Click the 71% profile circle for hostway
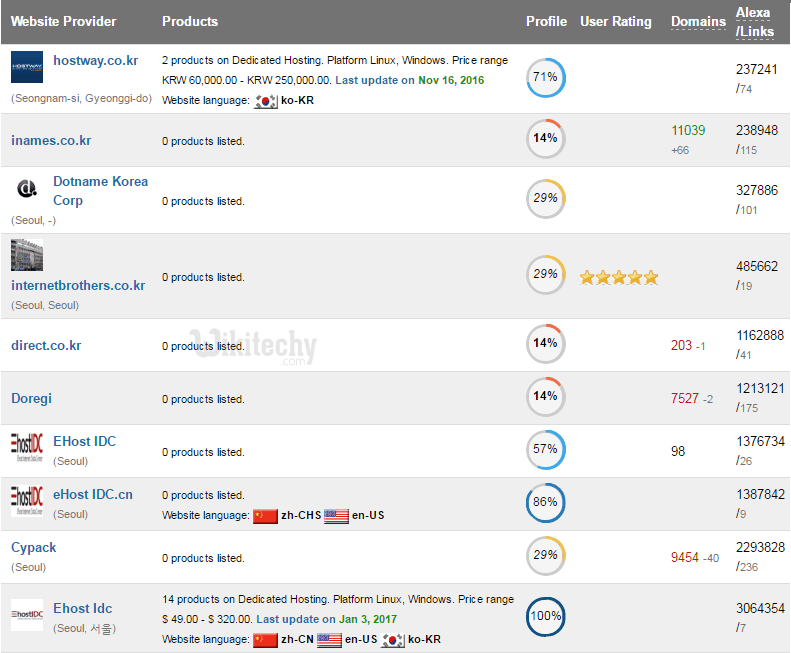This screenshot has height=653, width=791. pos(545,77)
